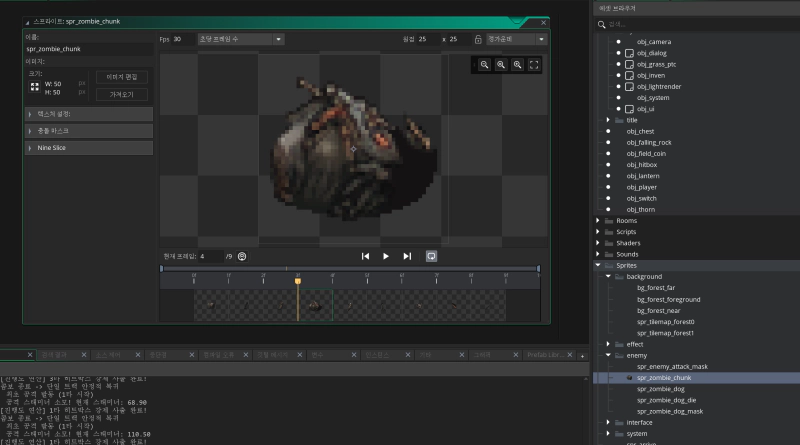Expand the Rooms folder

[x=597, y=220]
